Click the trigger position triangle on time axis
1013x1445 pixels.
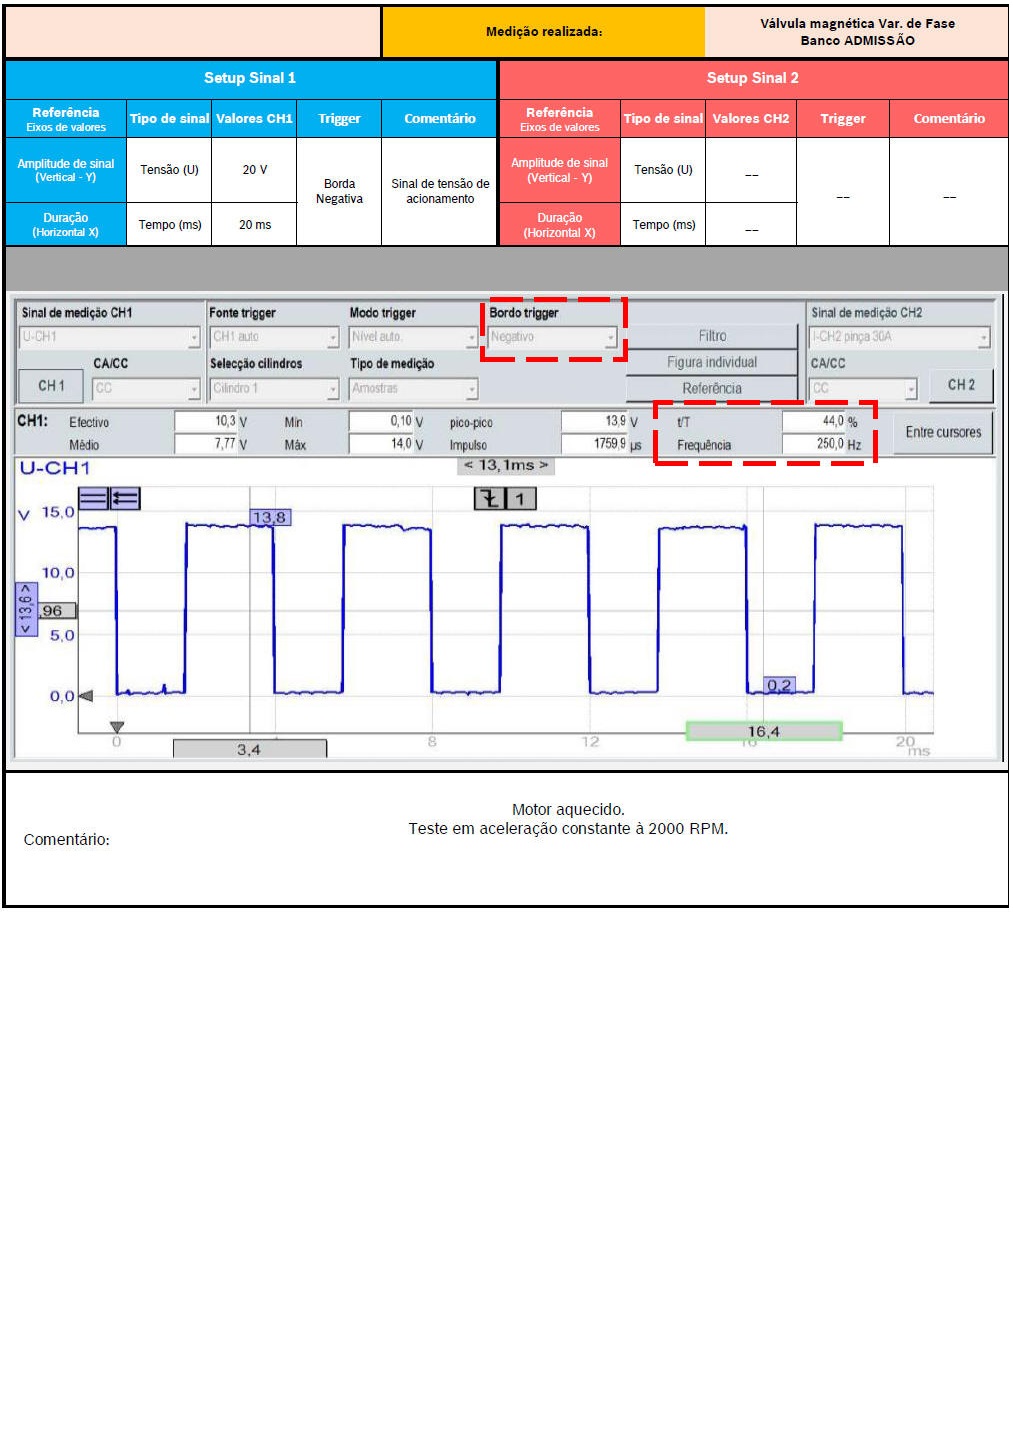tap(117, 727)
